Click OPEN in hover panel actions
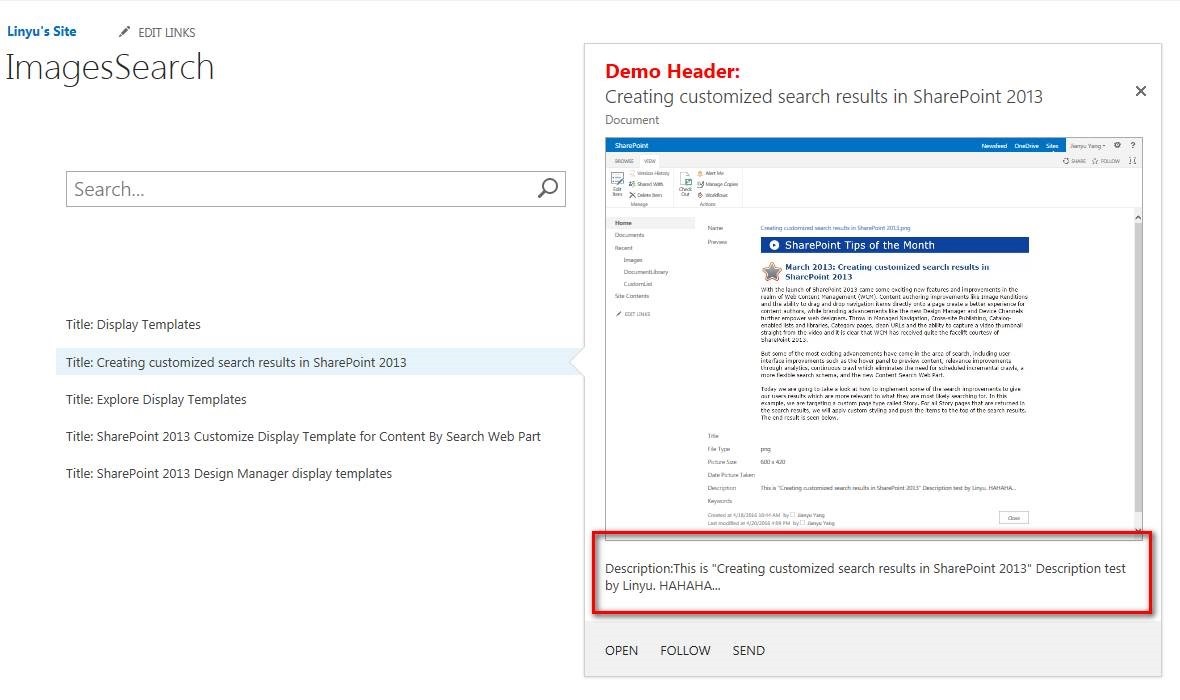The image size is (1180, 700). (x=622, y=650)
